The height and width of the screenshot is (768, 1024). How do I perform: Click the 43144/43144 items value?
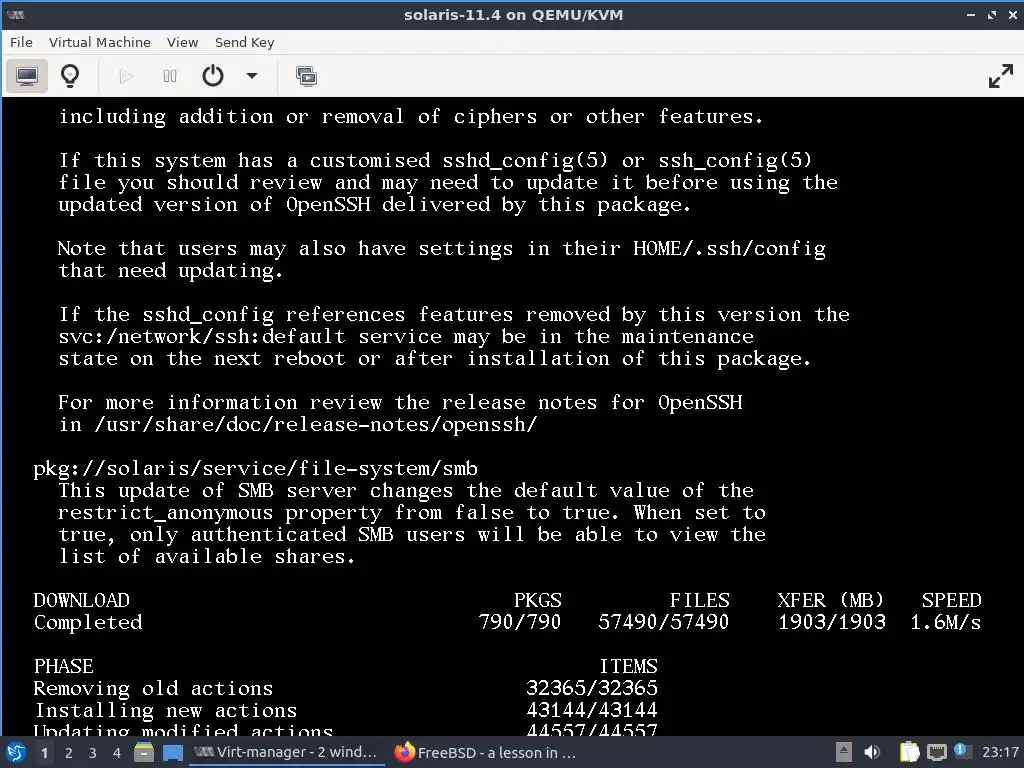point(592,710)
